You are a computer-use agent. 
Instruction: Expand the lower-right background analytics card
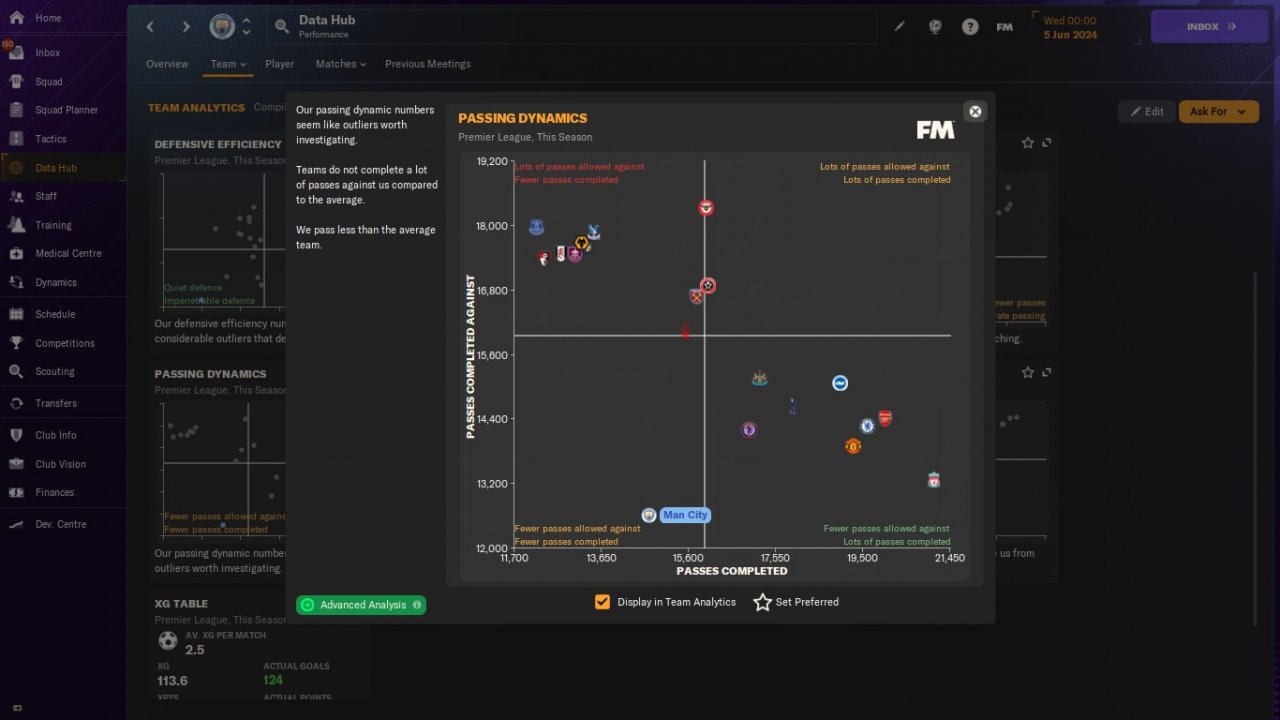(x=1047, y=373)
